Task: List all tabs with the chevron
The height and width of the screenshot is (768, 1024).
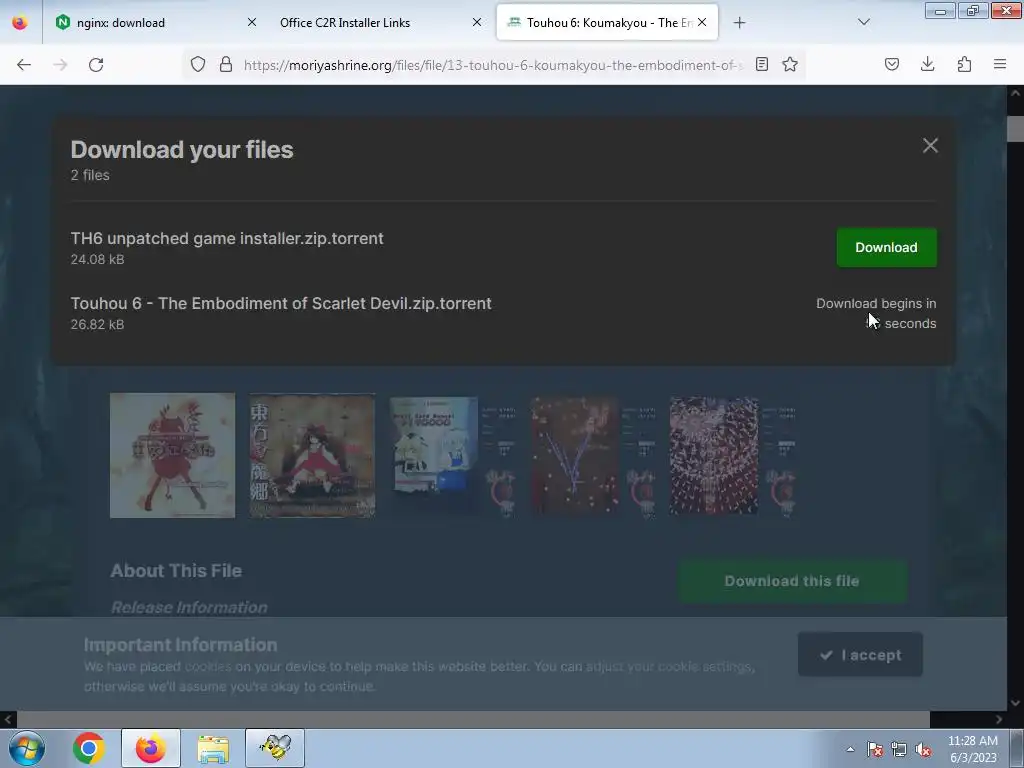Action: [x=864, y=22]
